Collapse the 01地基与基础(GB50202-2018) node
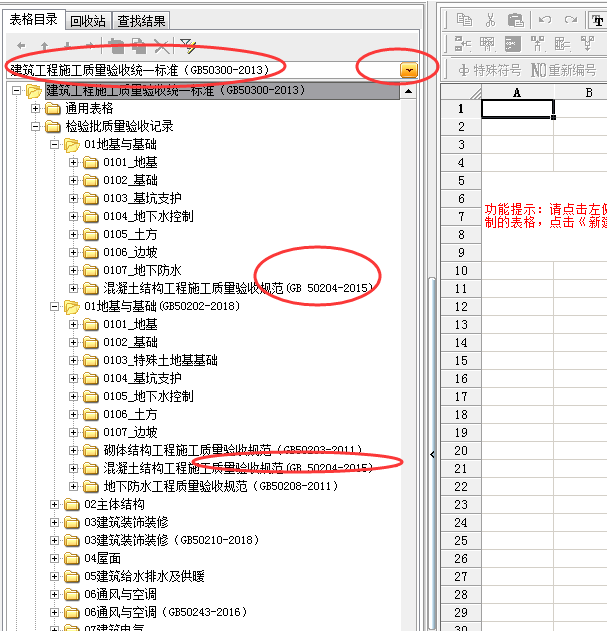607x631 pixels. coord(55,306)
